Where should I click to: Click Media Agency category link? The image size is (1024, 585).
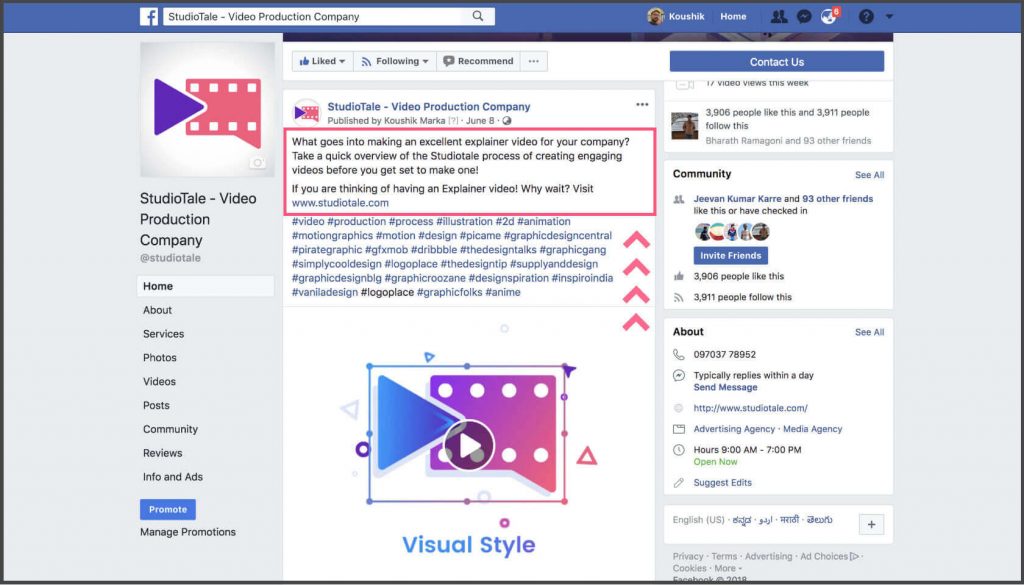tap(812, 429)
